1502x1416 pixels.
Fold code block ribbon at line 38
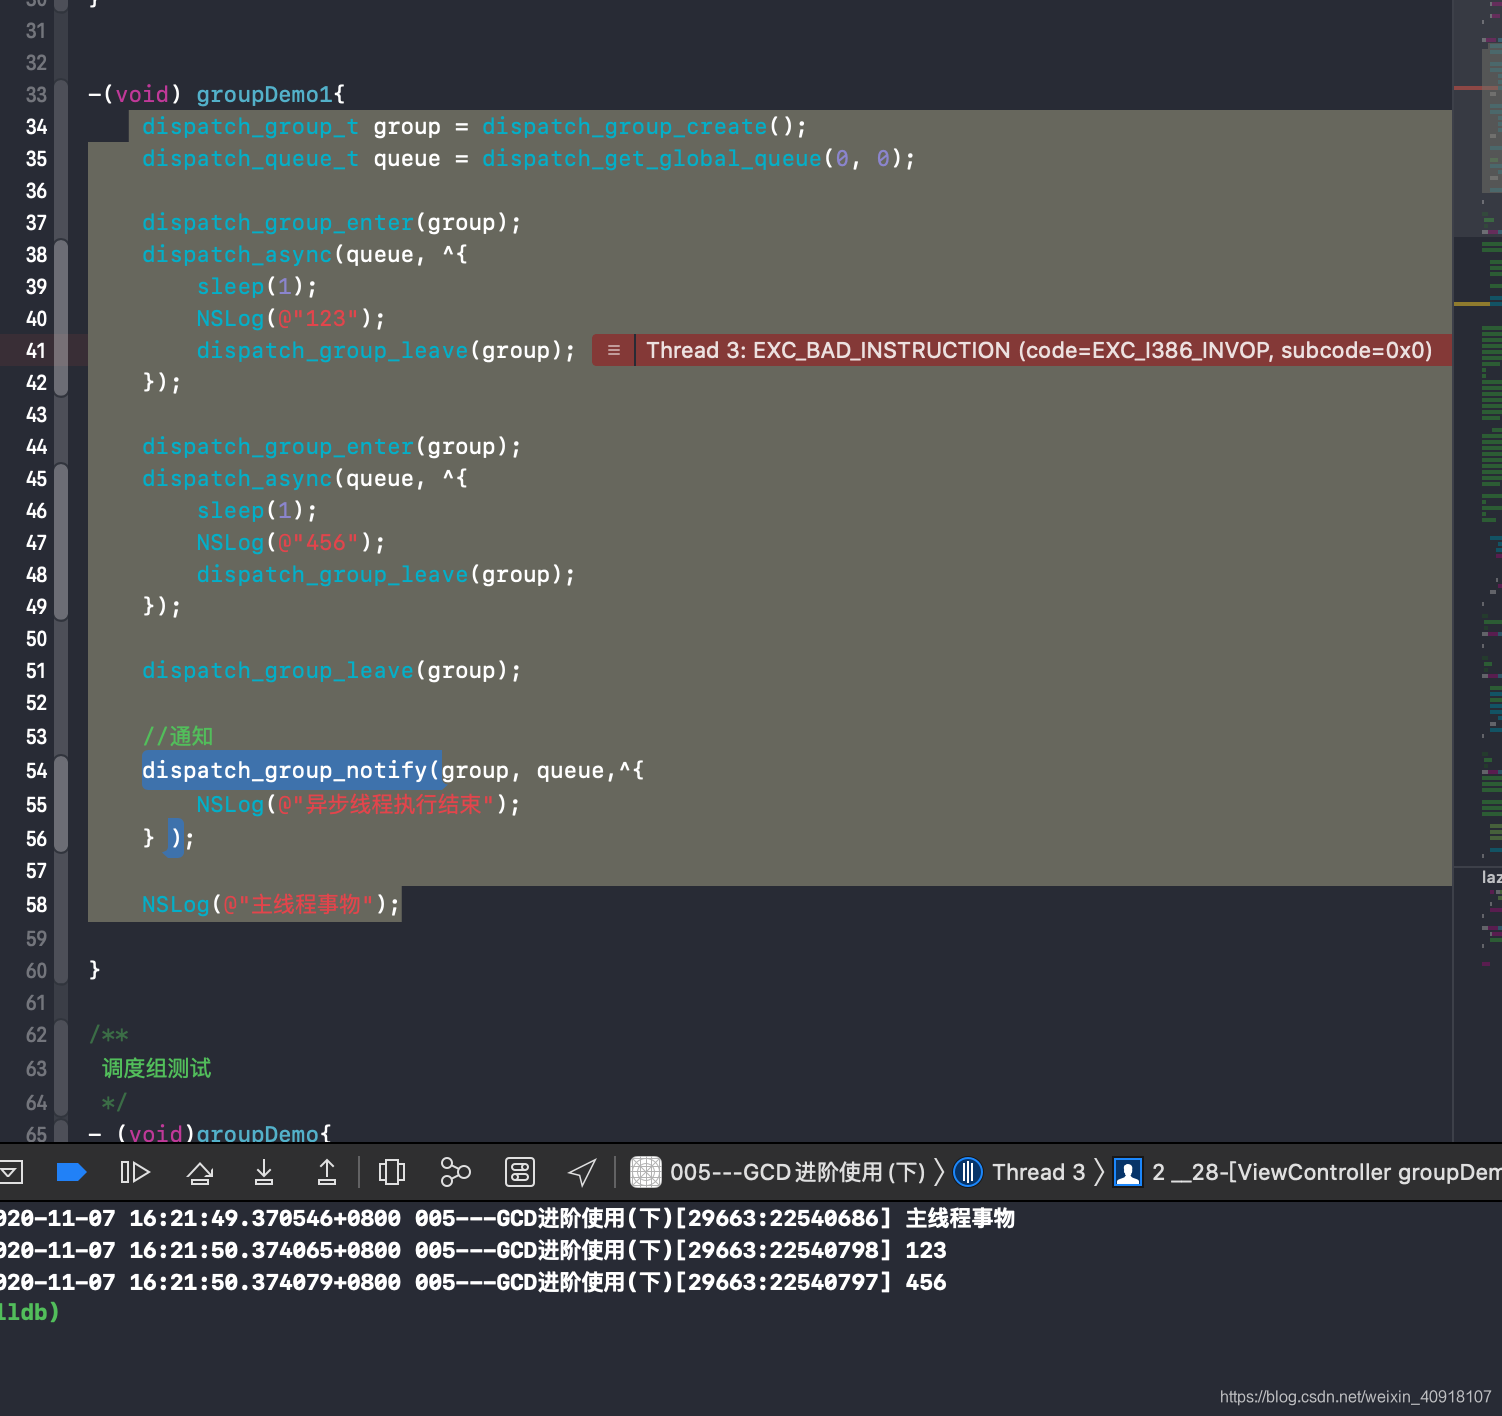pos(61,318)
